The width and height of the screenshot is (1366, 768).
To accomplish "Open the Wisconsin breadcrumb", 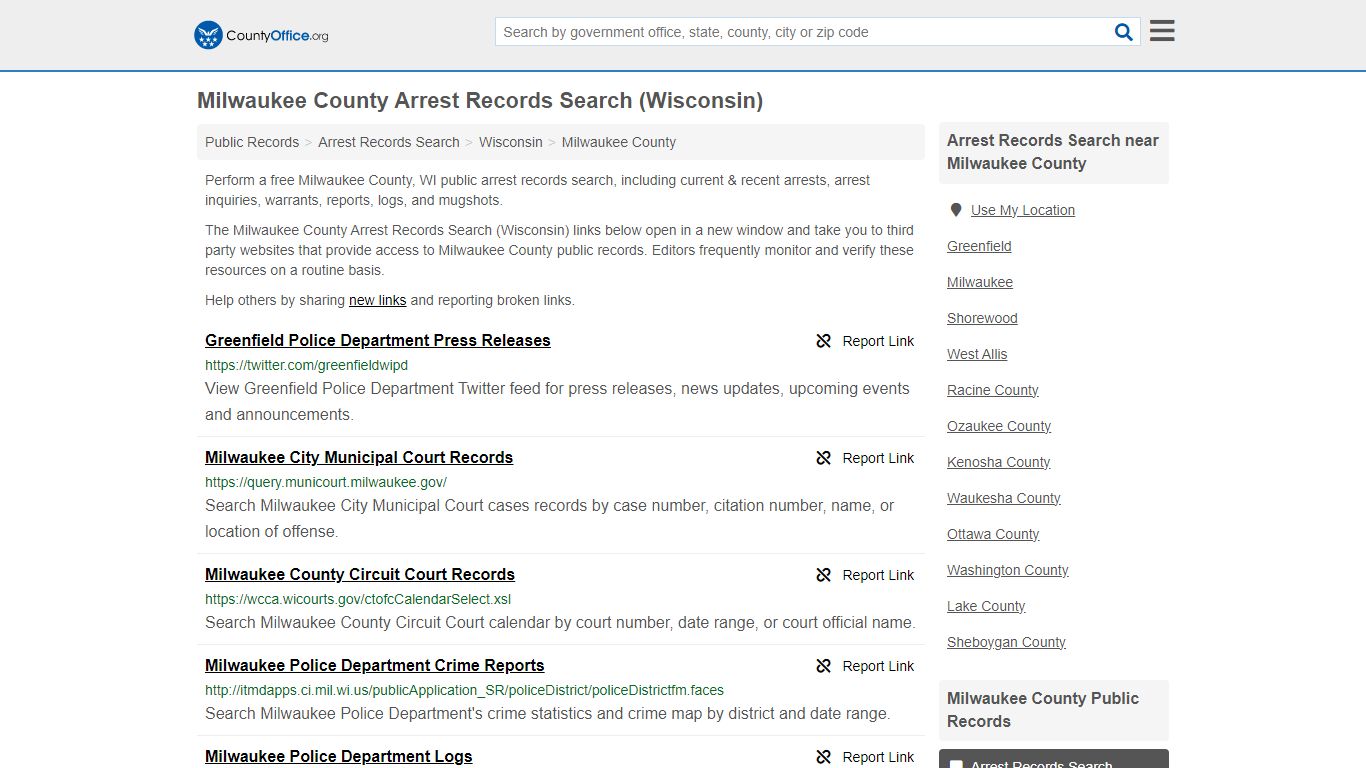I will point(511,142).
